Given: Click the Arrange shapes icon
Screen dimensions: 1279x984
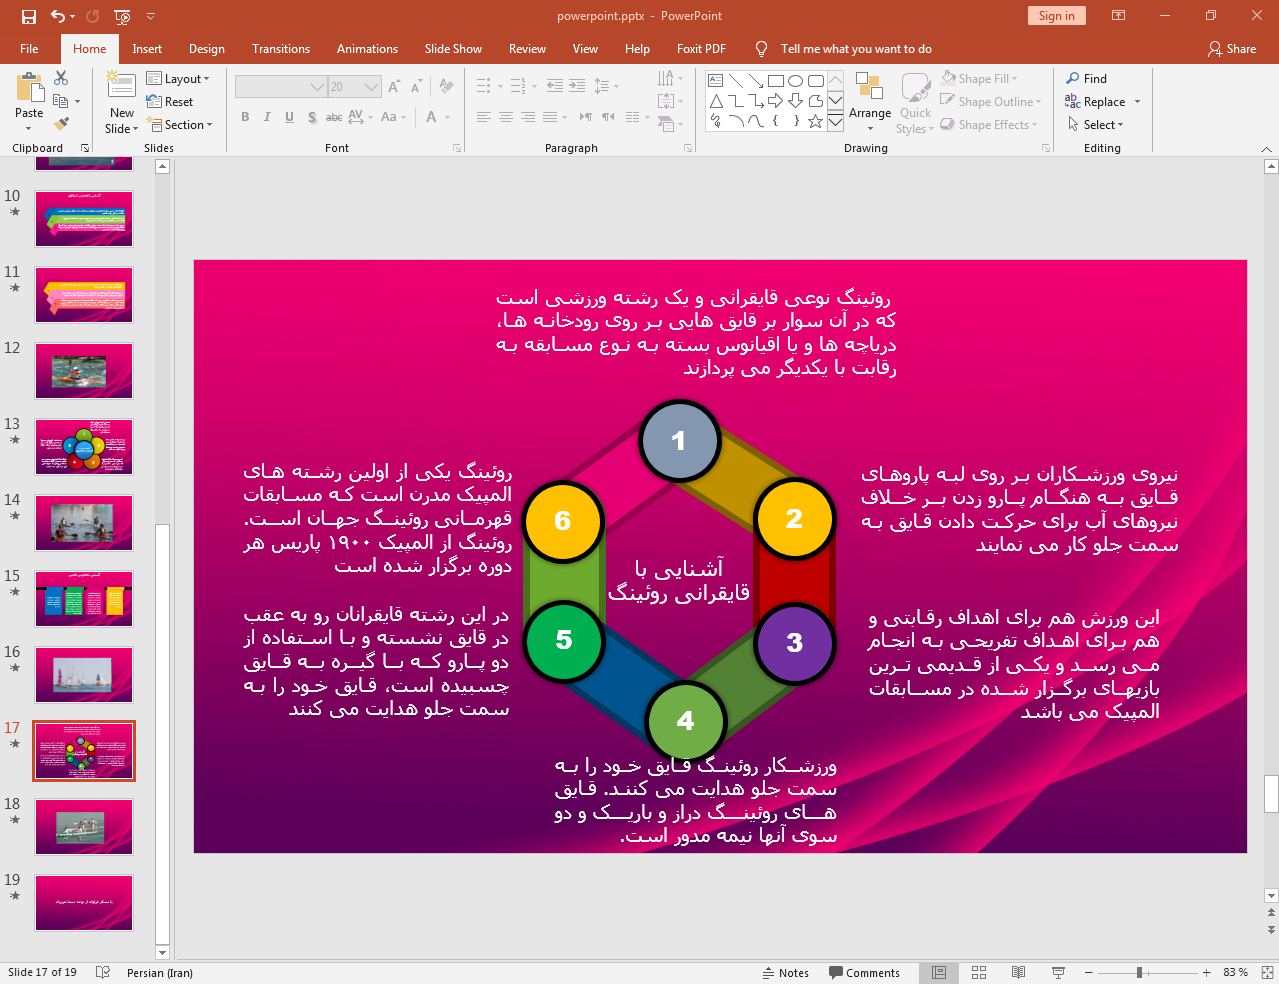Looking at the screenshot, I should [869, 86].
